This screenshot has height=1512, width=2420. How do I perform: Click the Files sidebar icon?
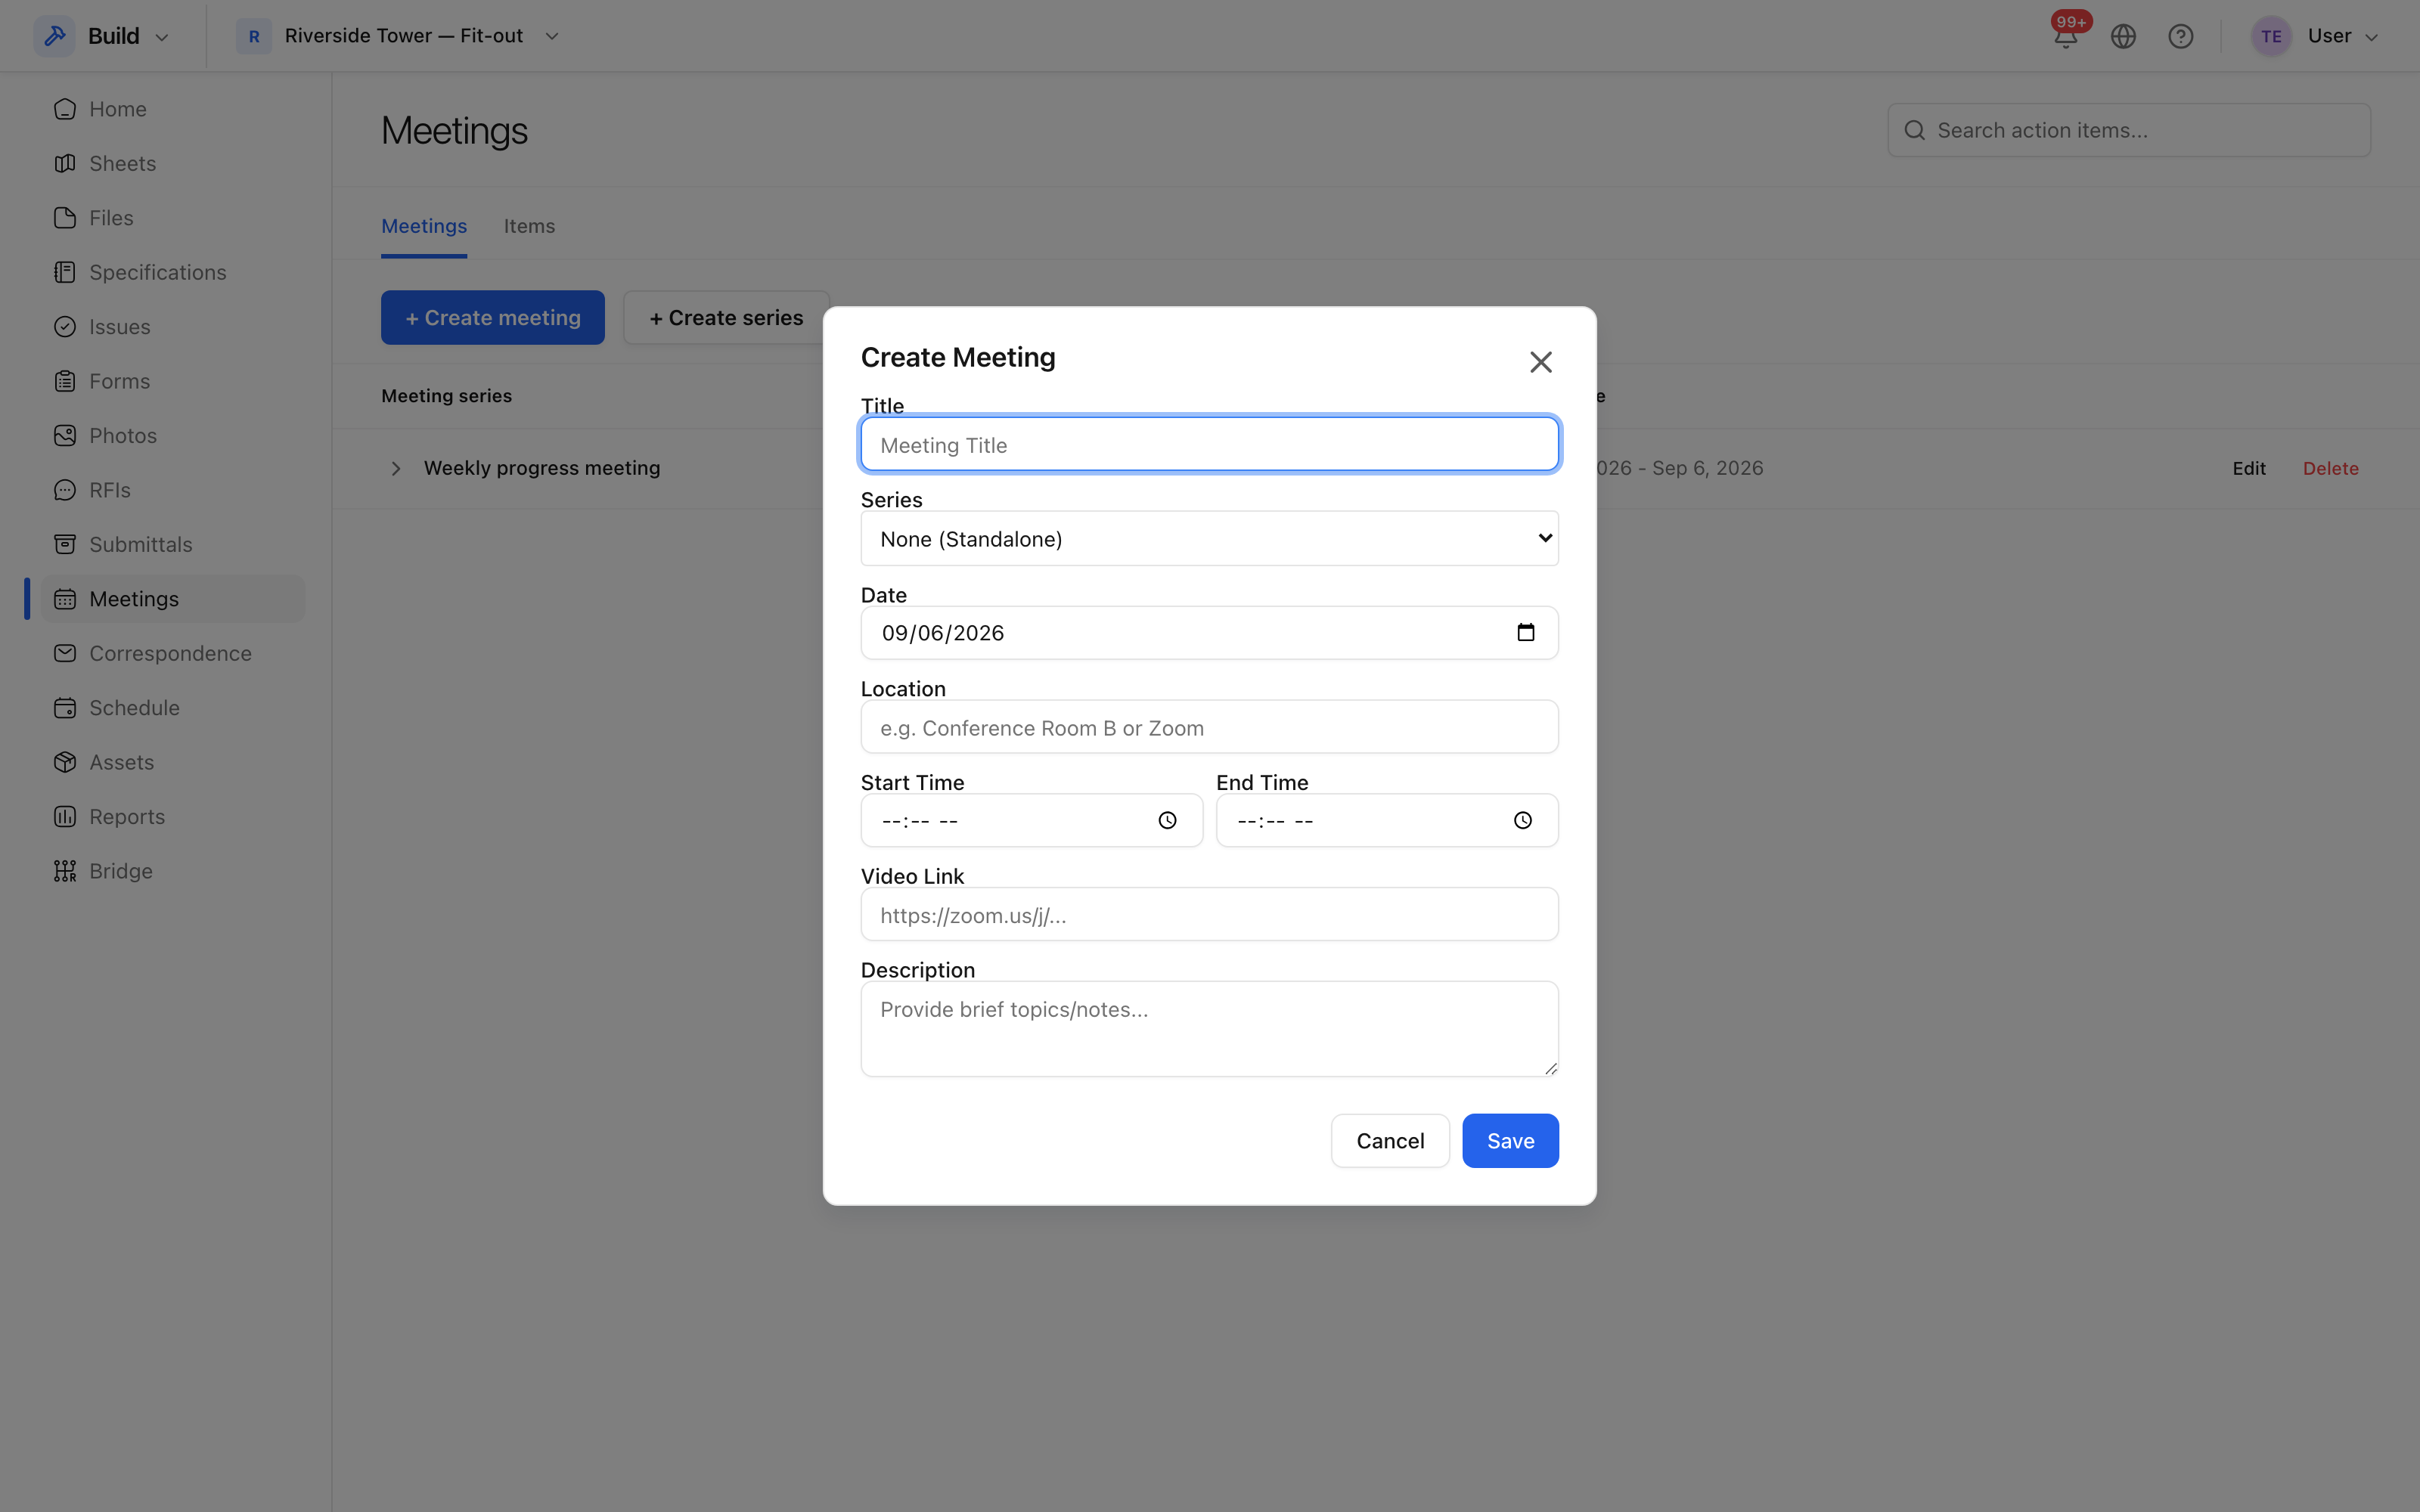pyautogui.click(x=65, y=218)
